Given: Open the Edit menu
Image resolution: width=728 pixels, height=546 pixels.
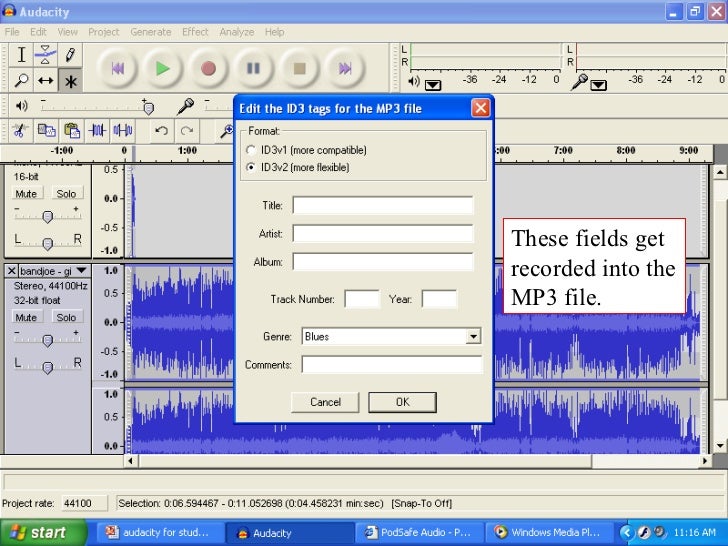Looking at the screenshot, I should (39, 32).
